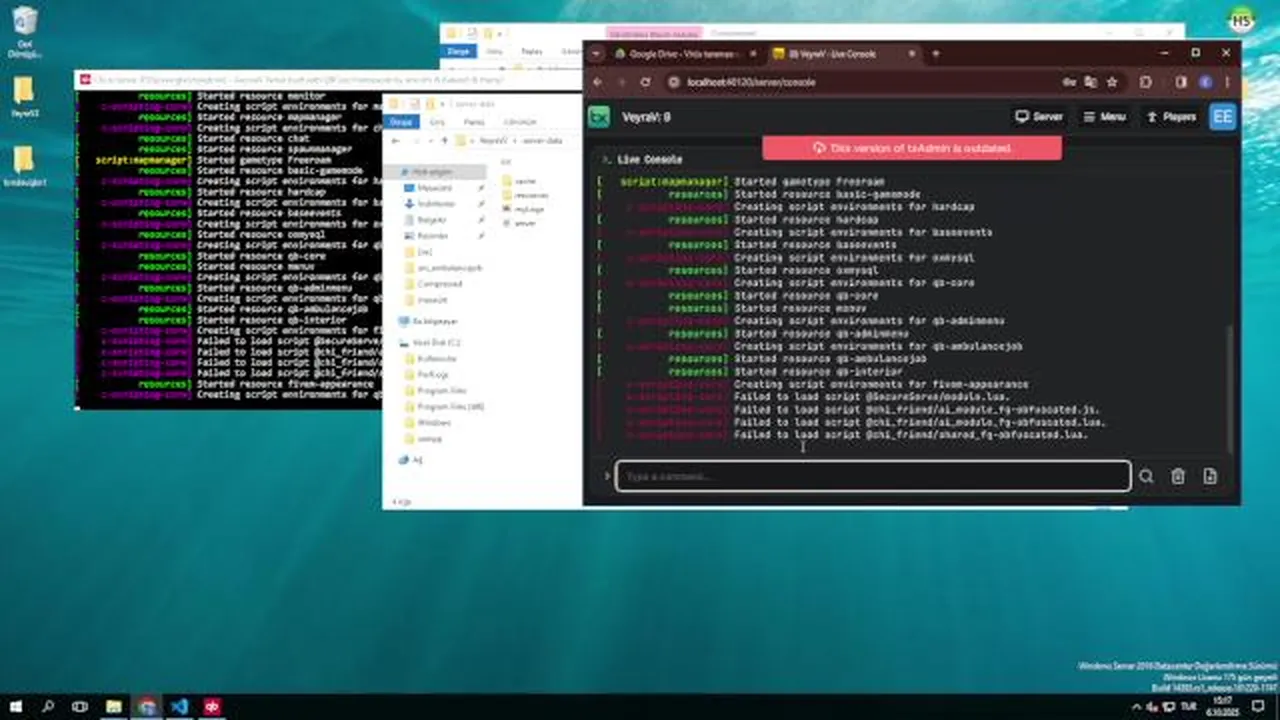
Task: Select Windows folder in Explorer sidebar
Action: 433,423
